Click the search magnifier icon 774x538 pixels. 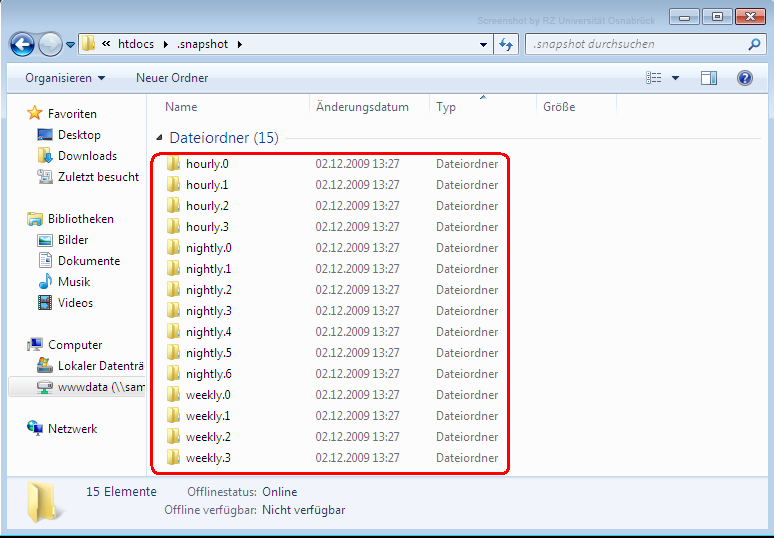pos(754,44)
